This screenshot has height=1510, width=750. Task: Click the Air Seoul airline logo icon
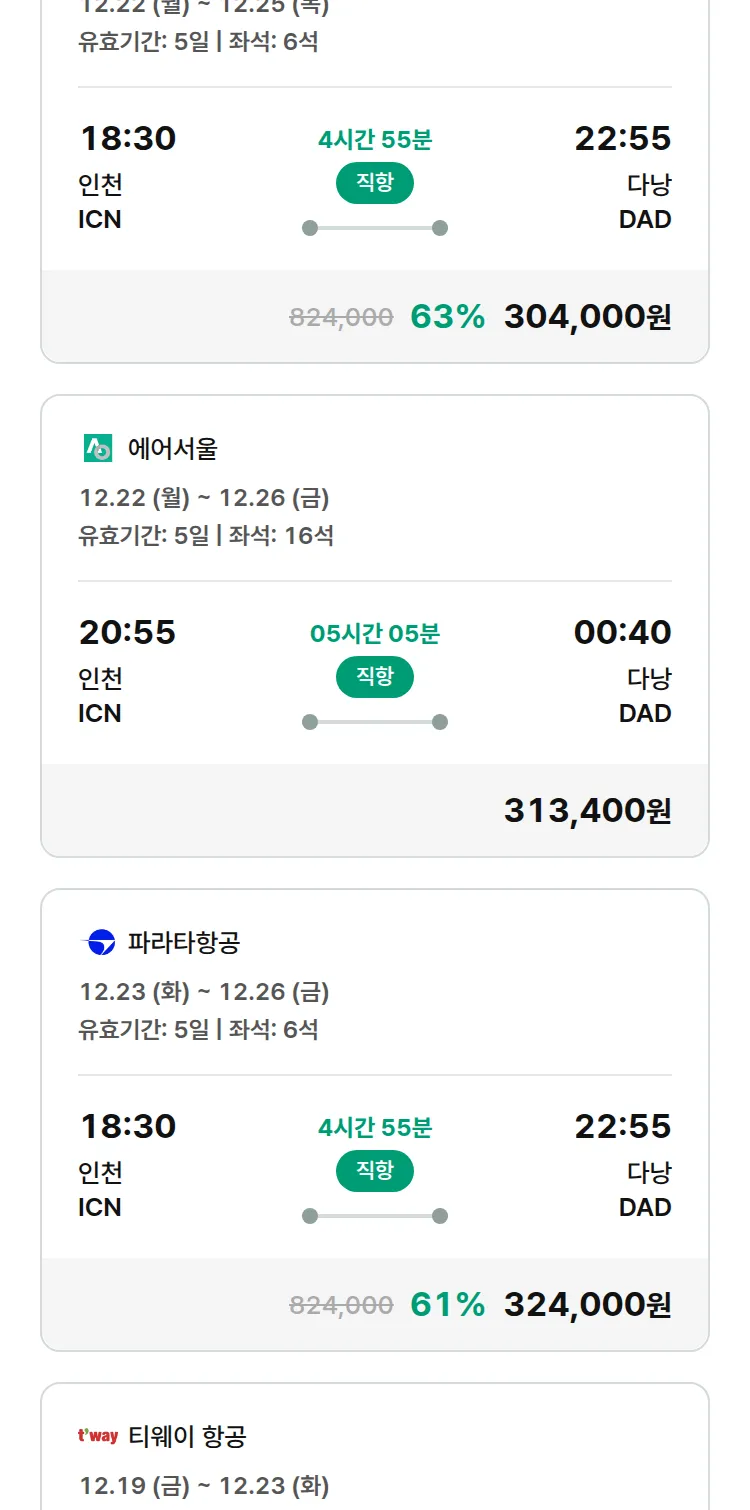[x=98, y=449]
